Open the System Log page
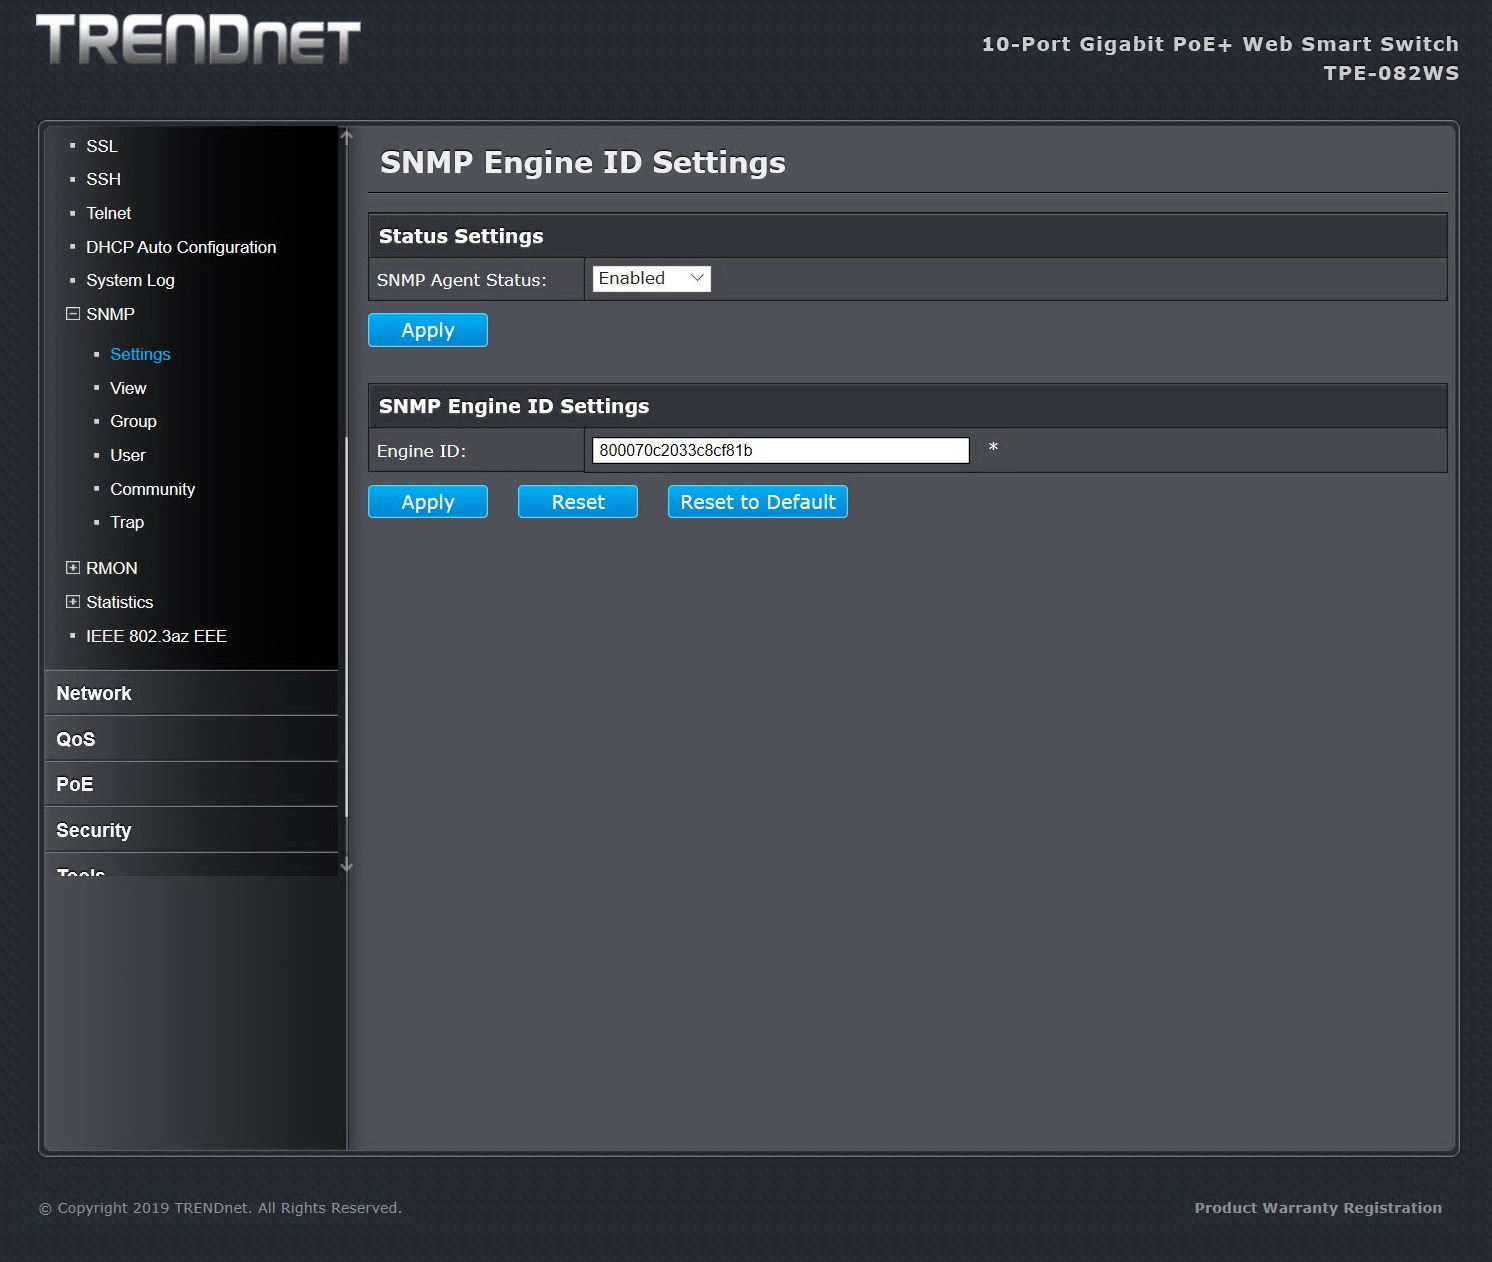1492x1262 pixels. [x=130, y=280]
